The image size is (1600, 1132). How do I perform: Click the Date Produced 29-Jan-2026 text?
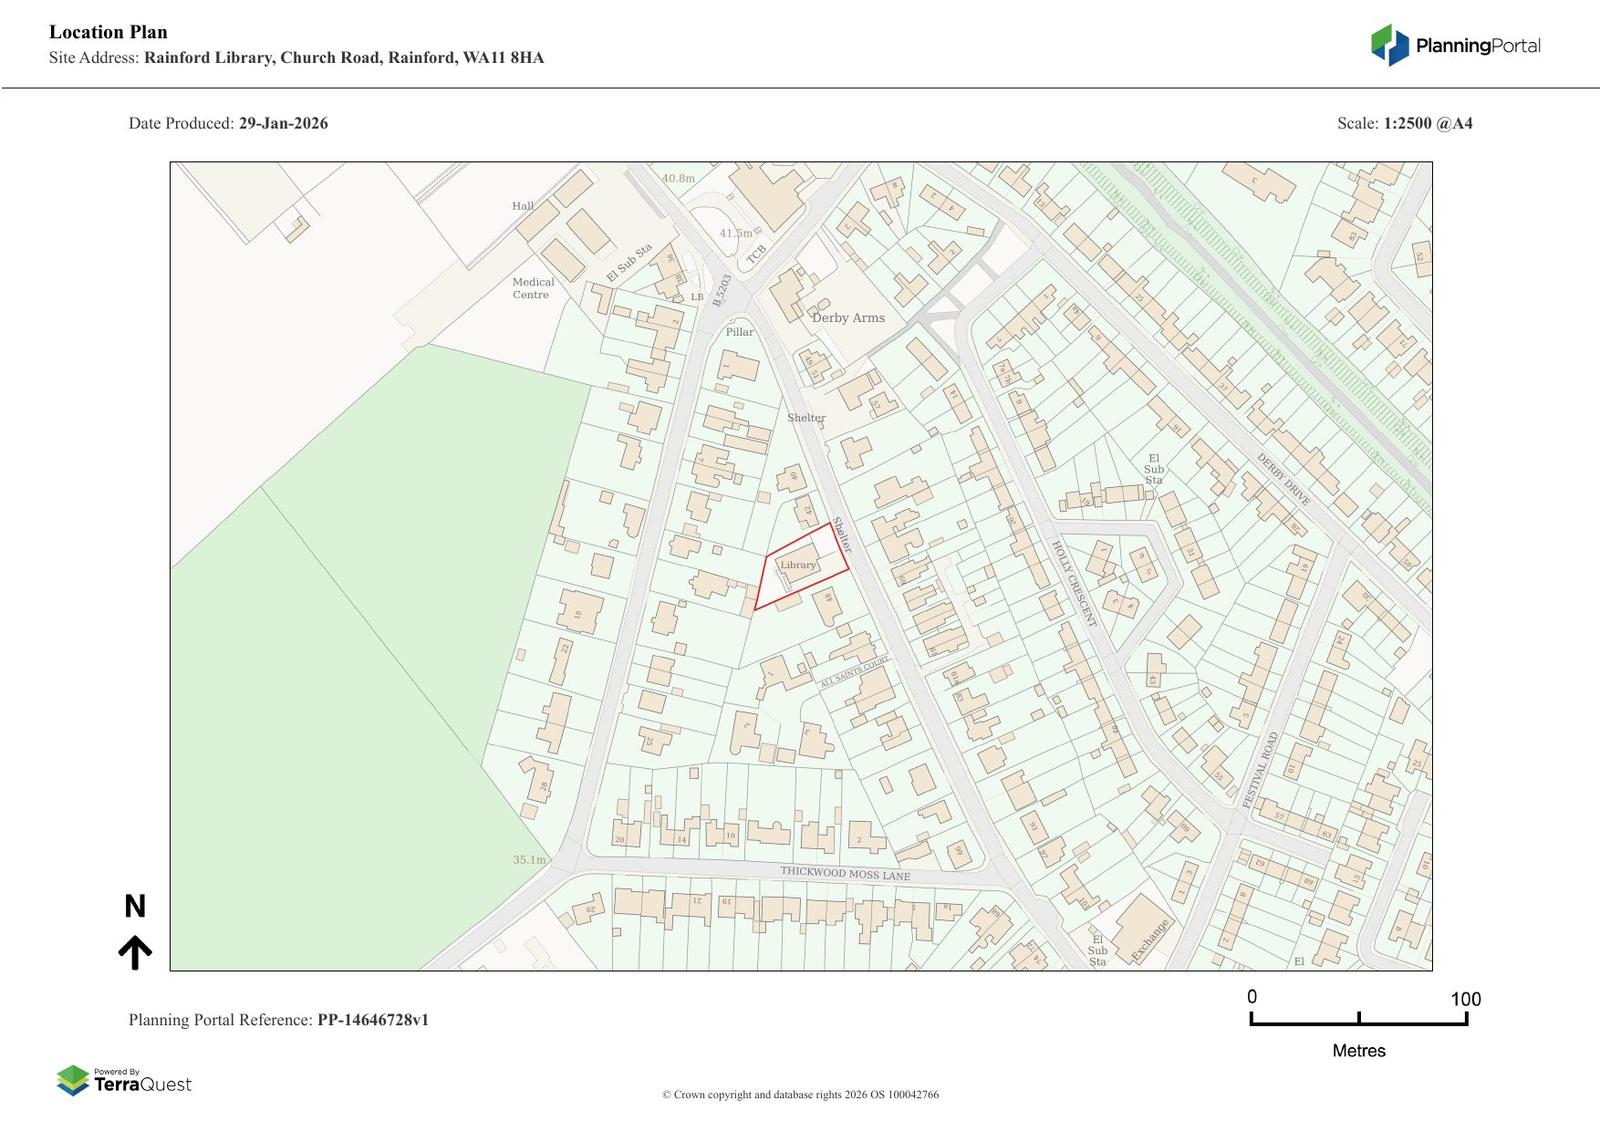[x=228, y=124]
